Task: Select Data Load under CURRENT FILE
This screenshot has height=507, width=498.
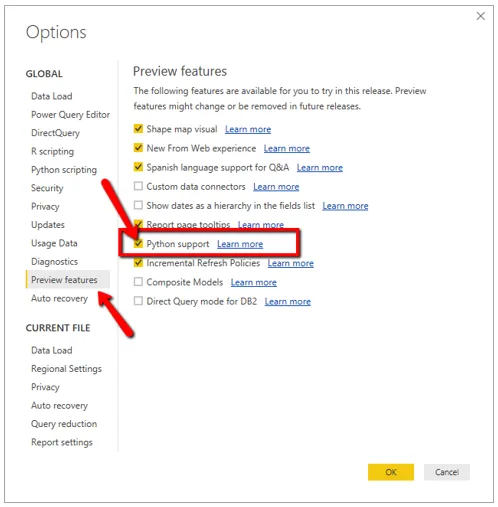Action: [52, 350]
